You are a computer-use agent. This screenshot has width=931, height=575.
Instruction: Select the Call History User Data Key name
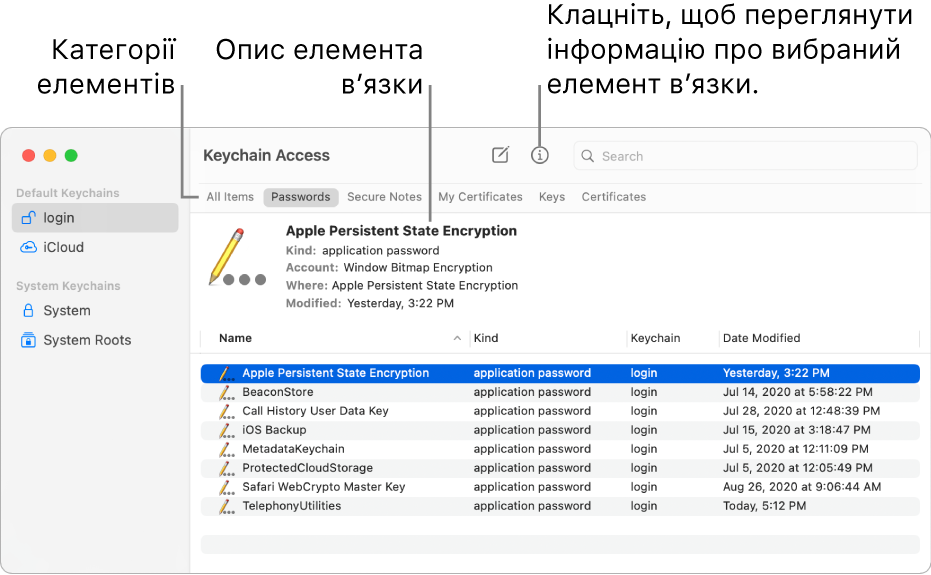pos(315,411)
